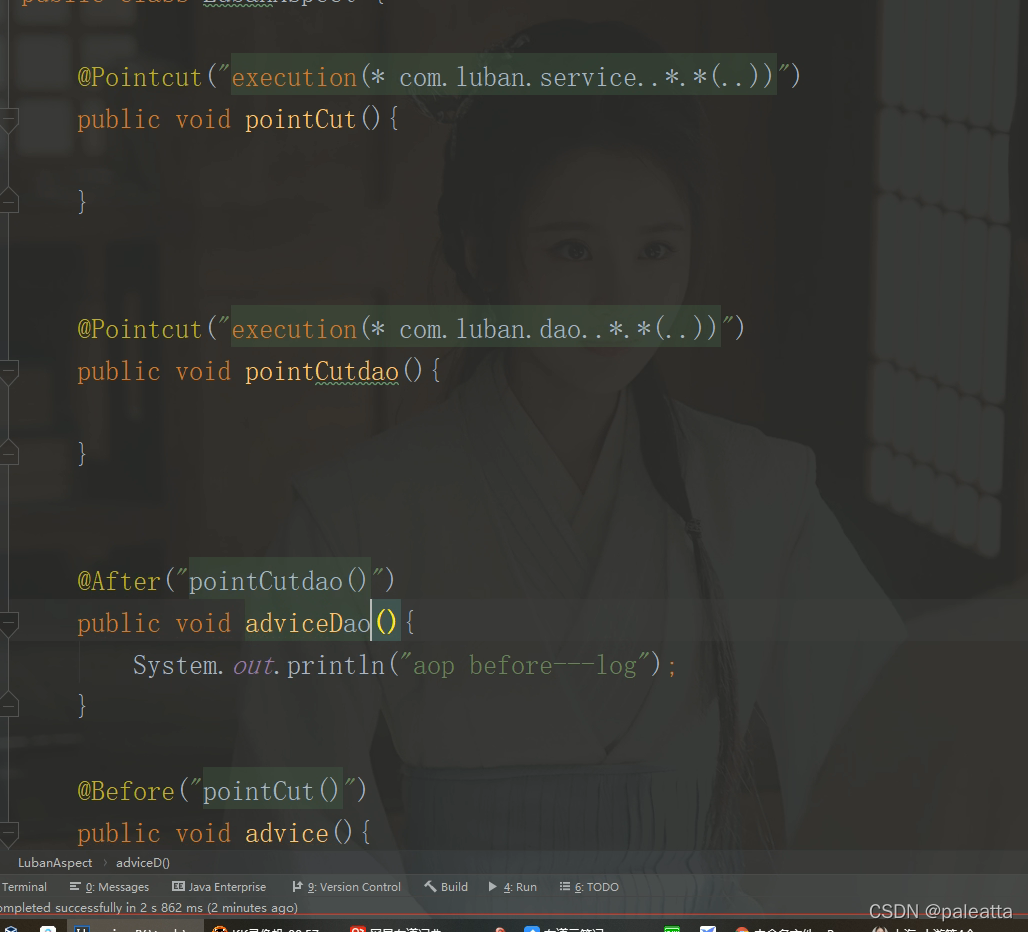Collapse the pointCut() method fold marker
Screen dimensions: 1028x932
coord(9,120)
